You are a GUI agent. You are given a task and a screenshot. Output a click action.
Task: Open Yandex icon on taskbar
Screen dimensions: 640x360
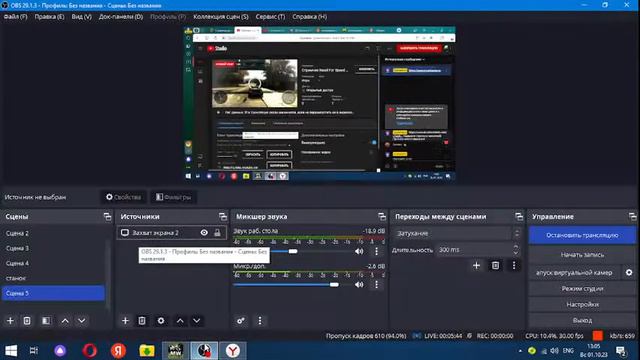[x=118, y=351]
